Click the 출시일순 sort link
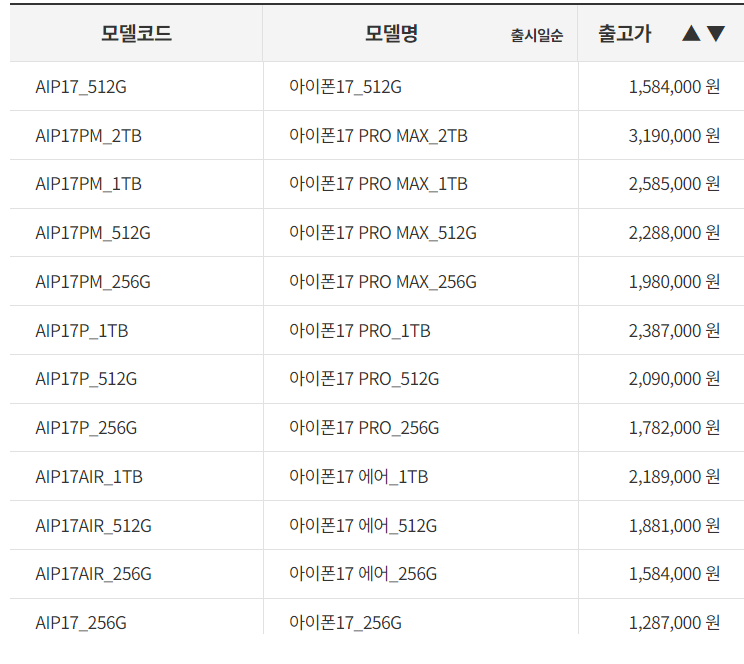This screenshot has width=744, height=664. pyautogui.click(x=536, y=35)
